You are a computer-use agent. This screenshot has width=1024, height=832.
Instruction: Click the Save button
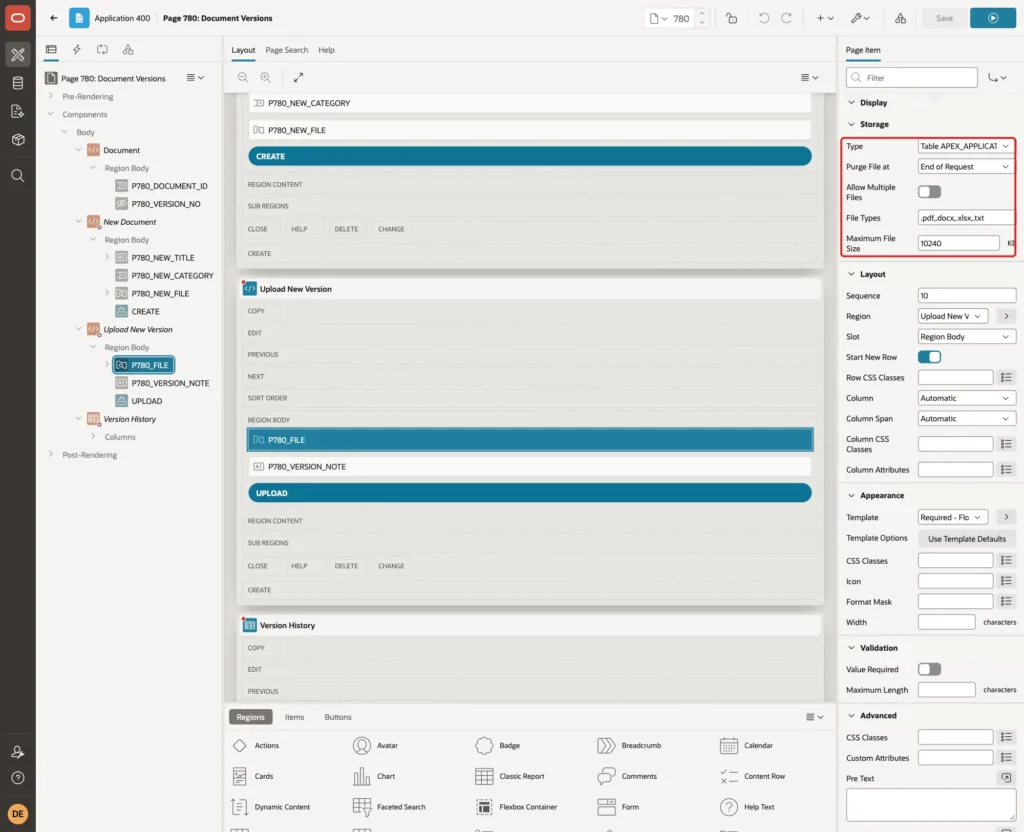click(944, 18)
